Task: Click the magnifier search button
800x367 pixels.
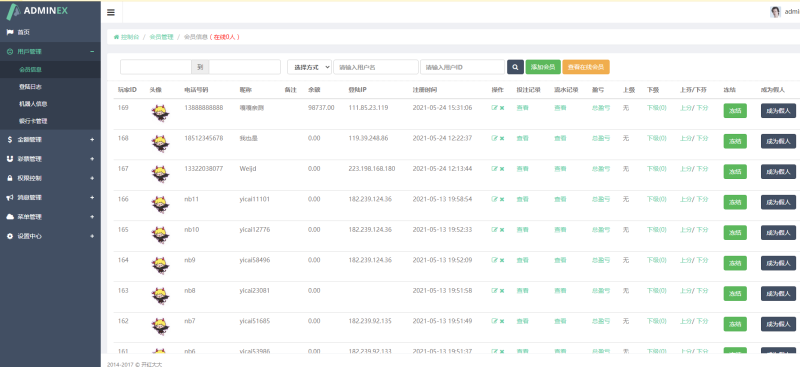Action: pyautogui.click(x=515, y=67)
